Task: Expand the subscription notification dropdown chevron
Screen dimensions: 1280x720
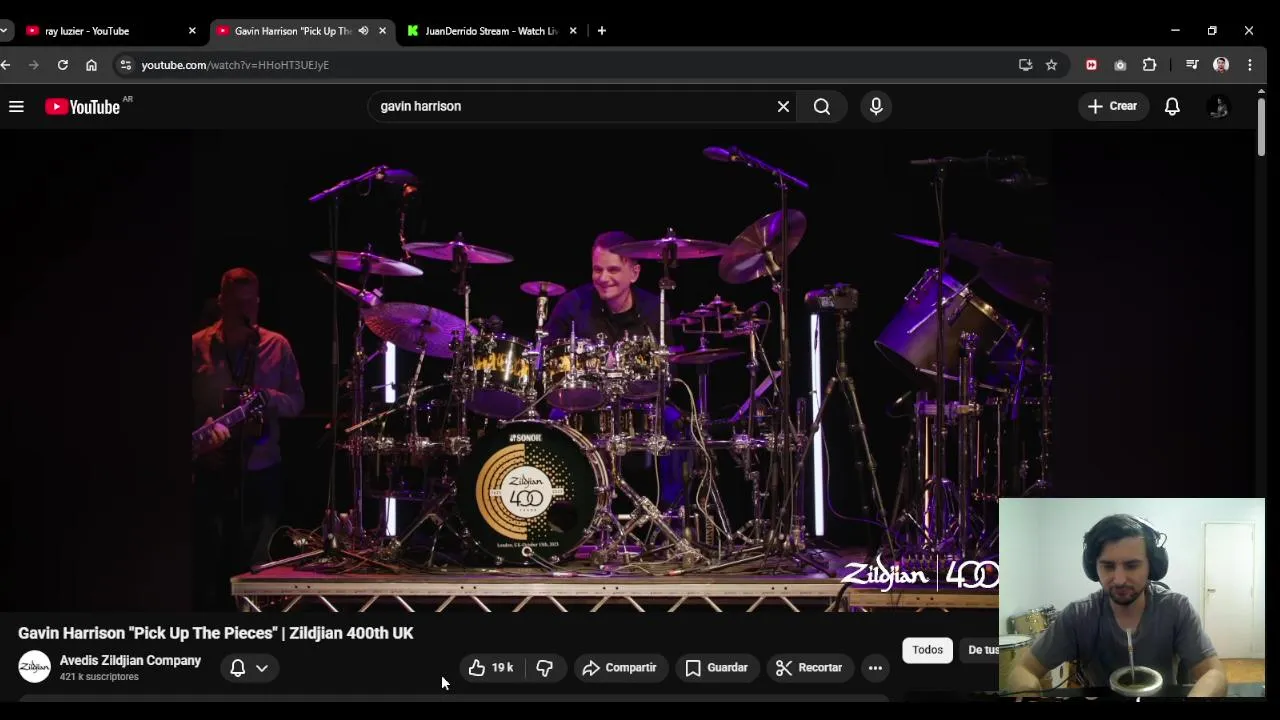Action: click(262, 668)
